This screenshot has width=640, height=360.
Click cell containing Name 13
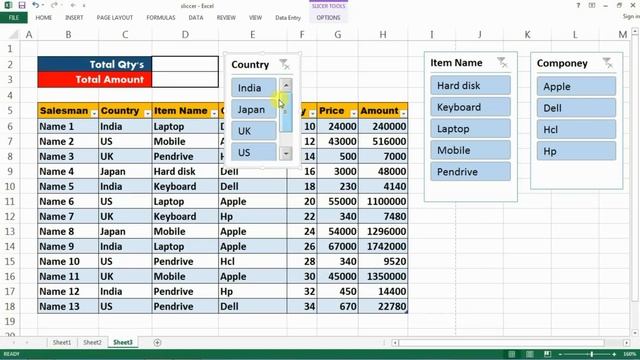(68, 307)
